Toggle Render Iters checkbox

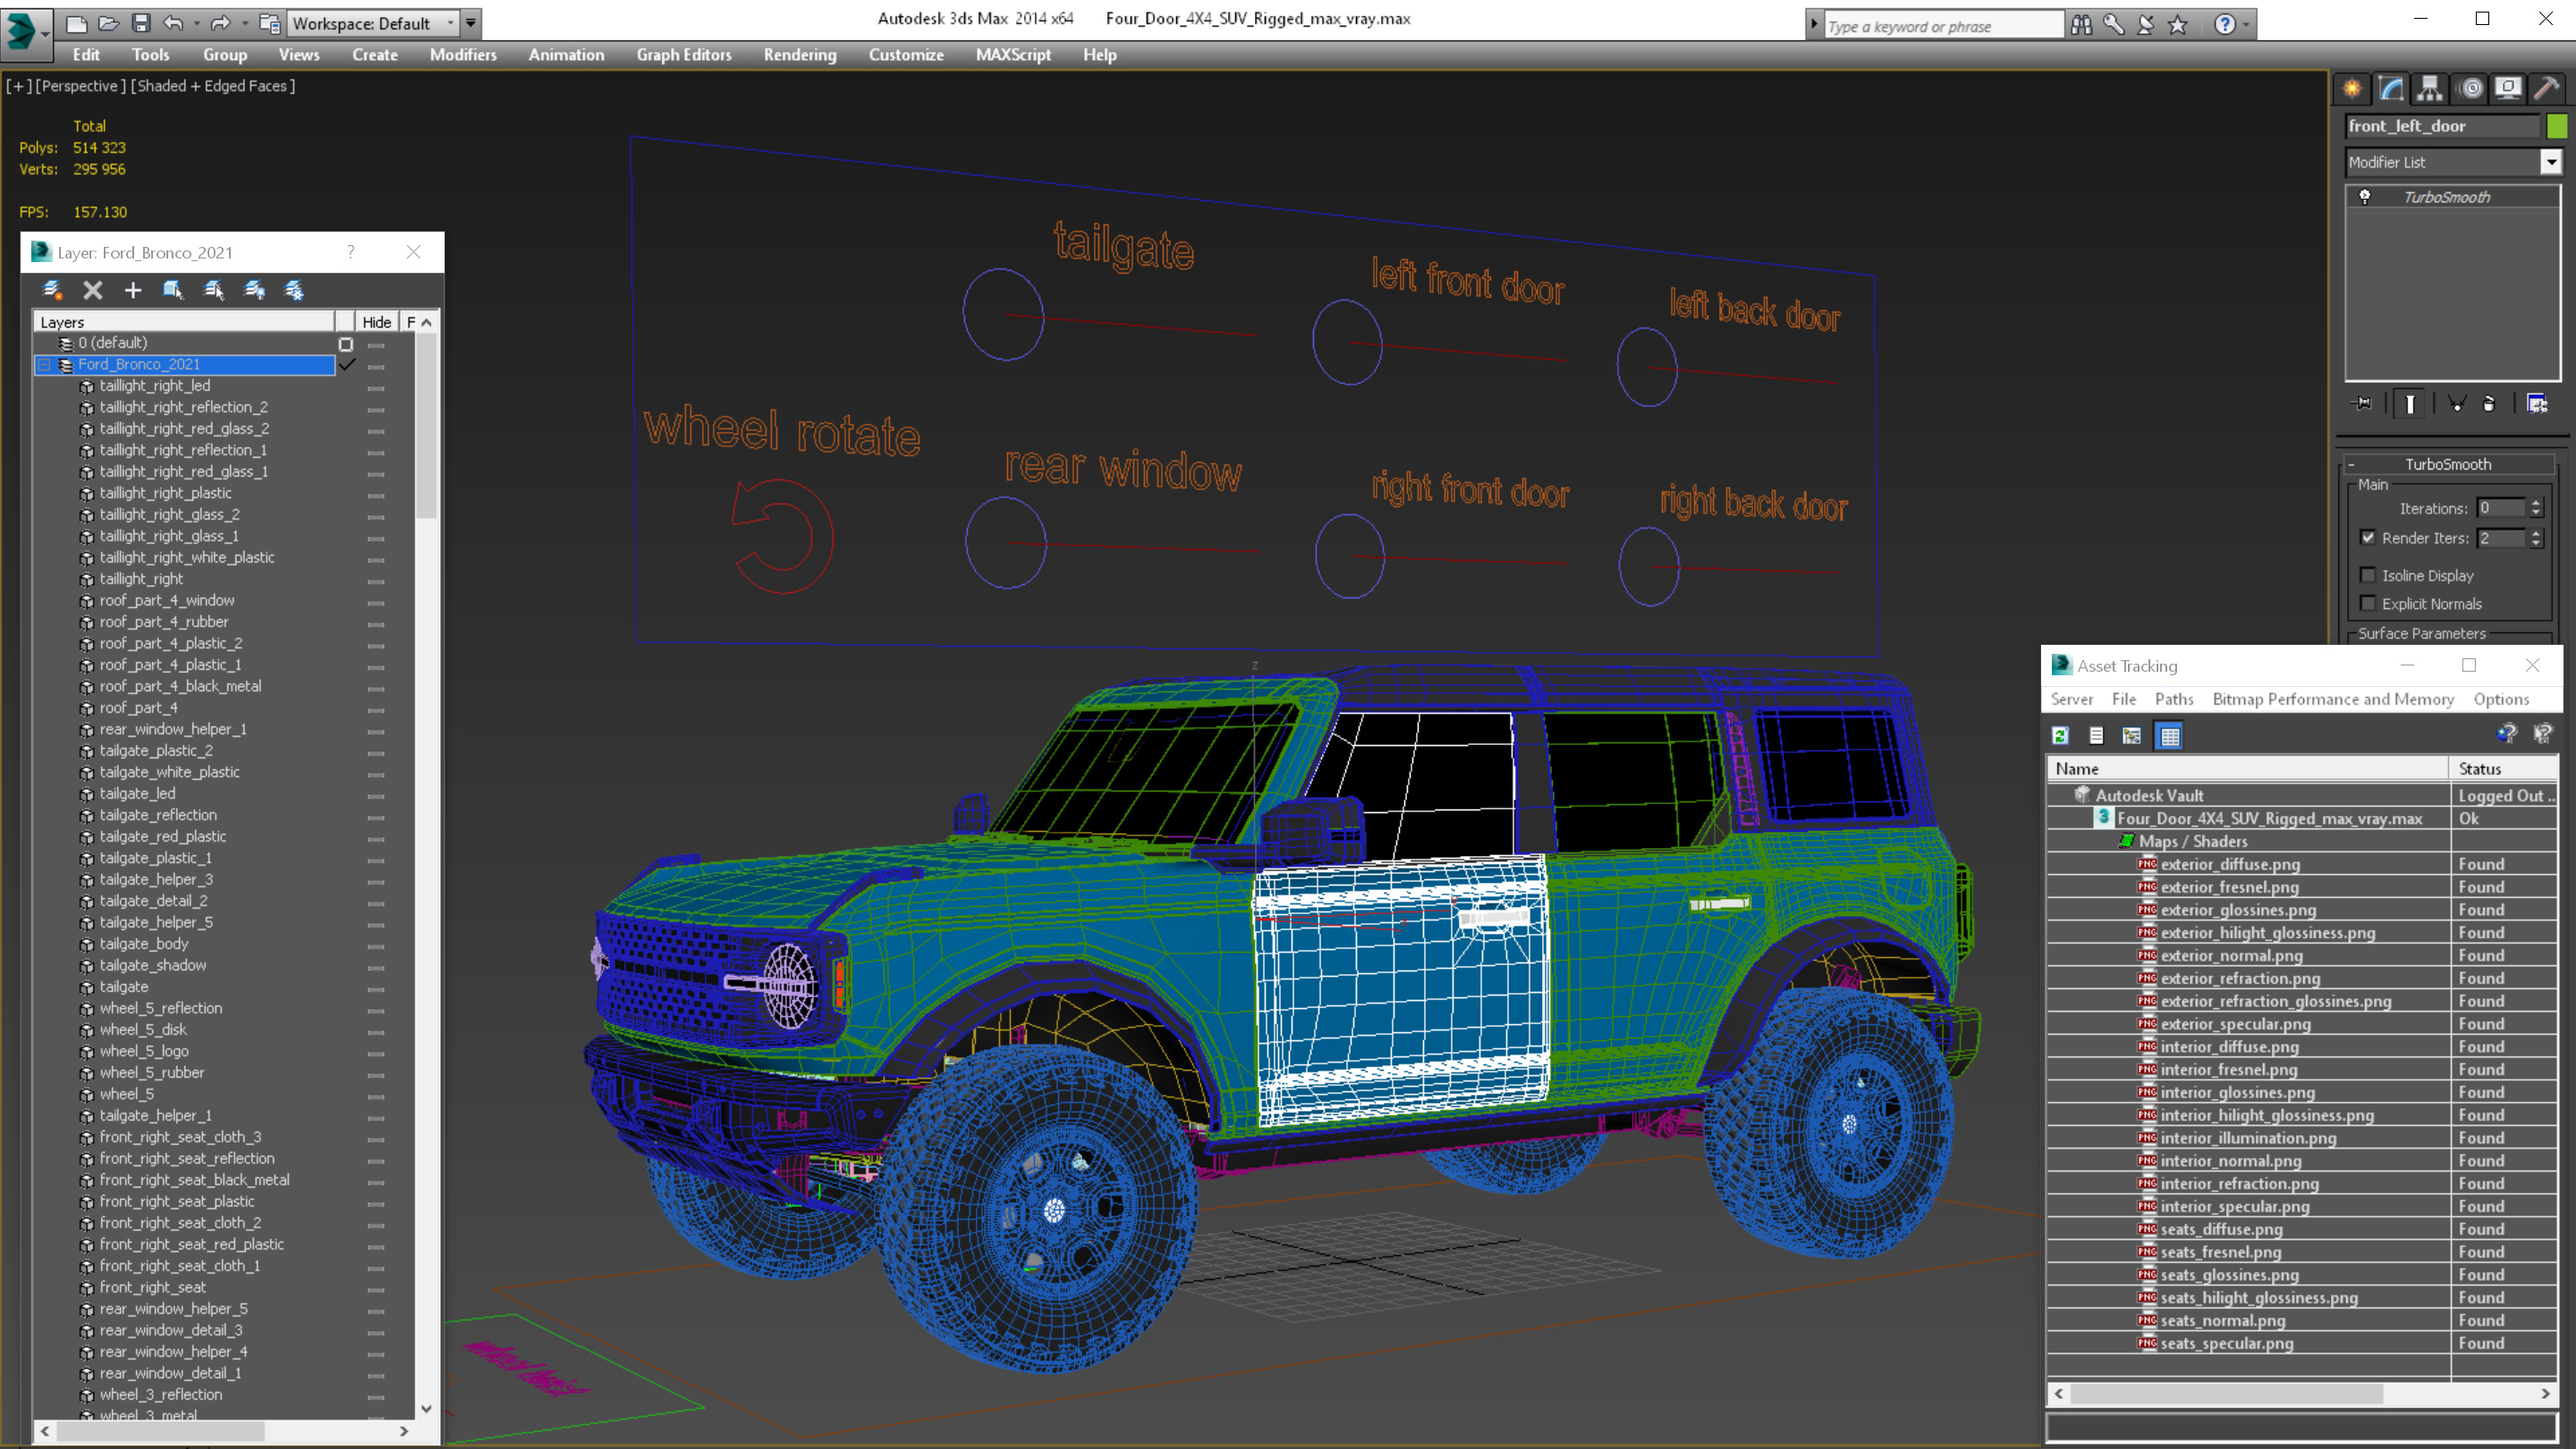pyautogui.click(x=2368, y=538)
